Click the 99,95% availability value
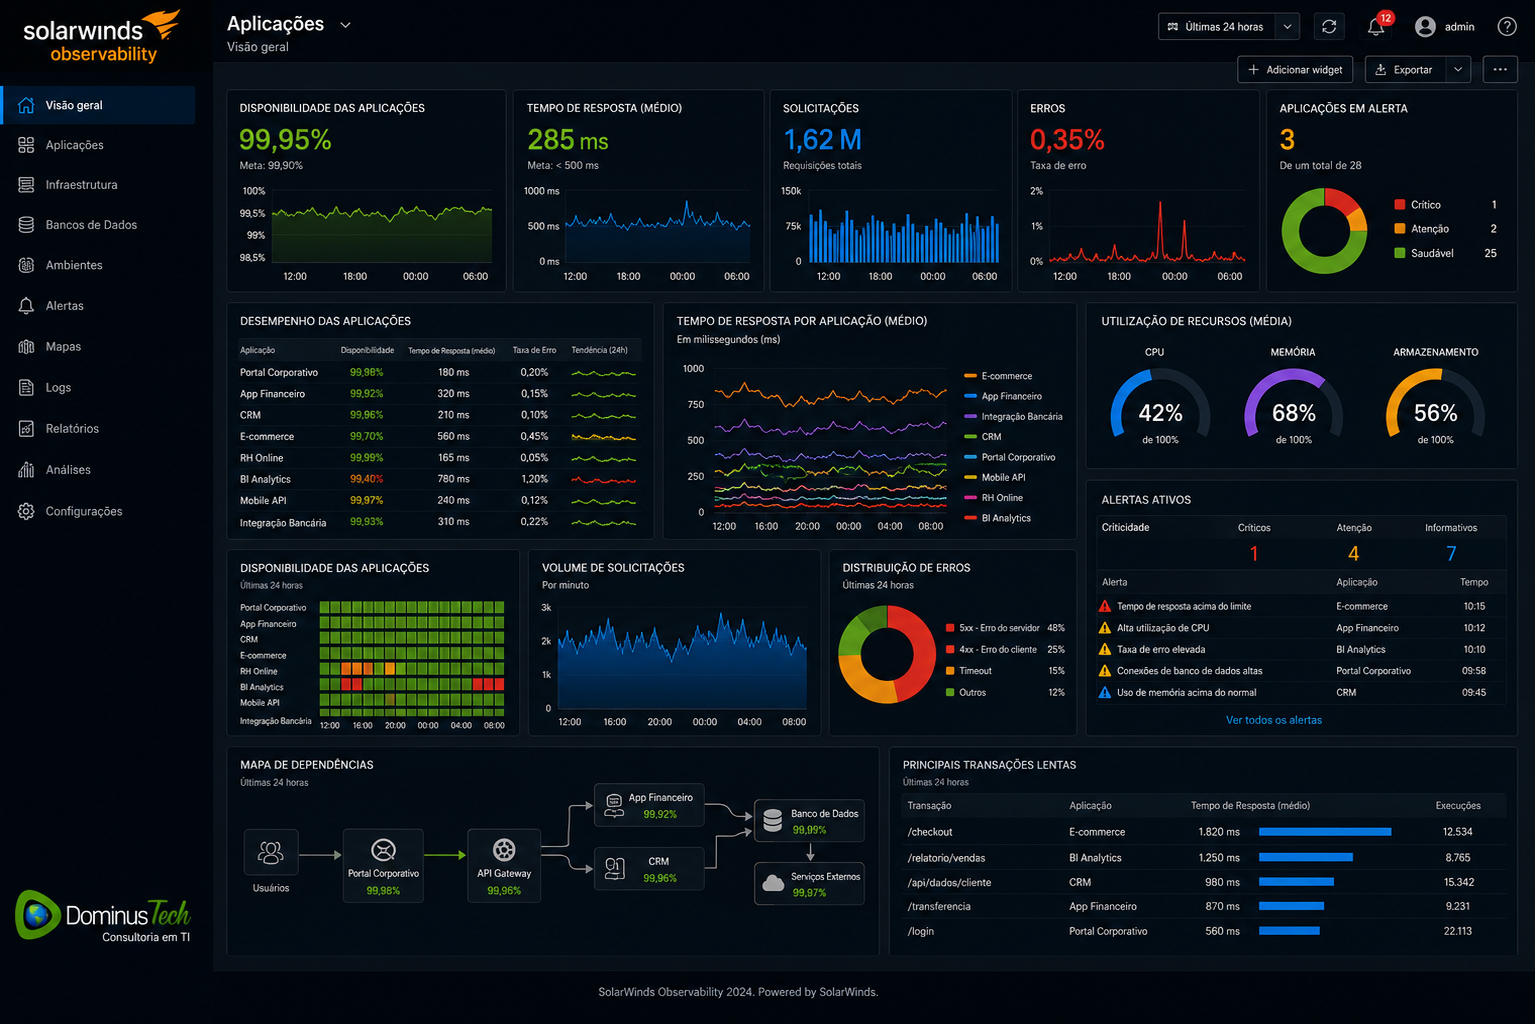 click(x=285, y=140)
